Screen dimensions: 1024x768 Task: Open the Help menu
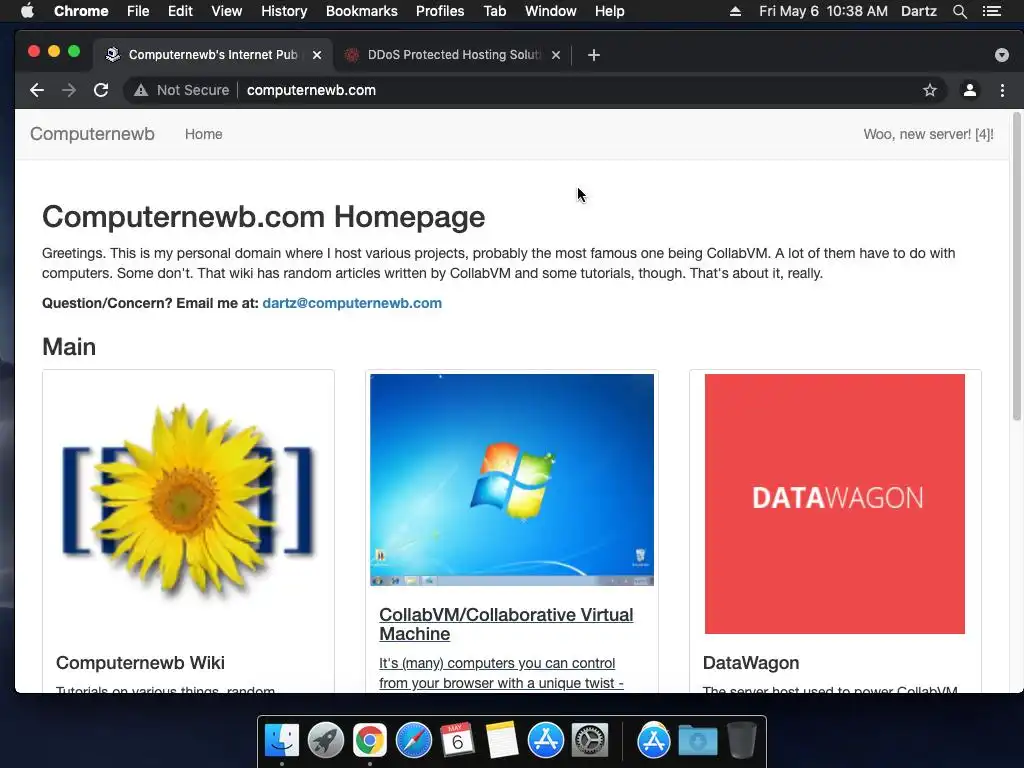(x=609, y=11)
